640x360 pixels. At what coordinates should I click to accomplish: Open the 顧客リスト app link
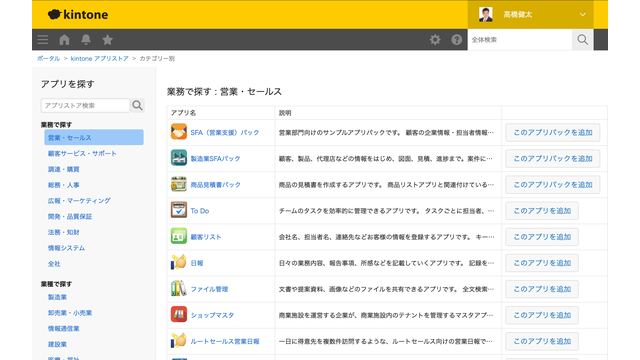(206, 237)
